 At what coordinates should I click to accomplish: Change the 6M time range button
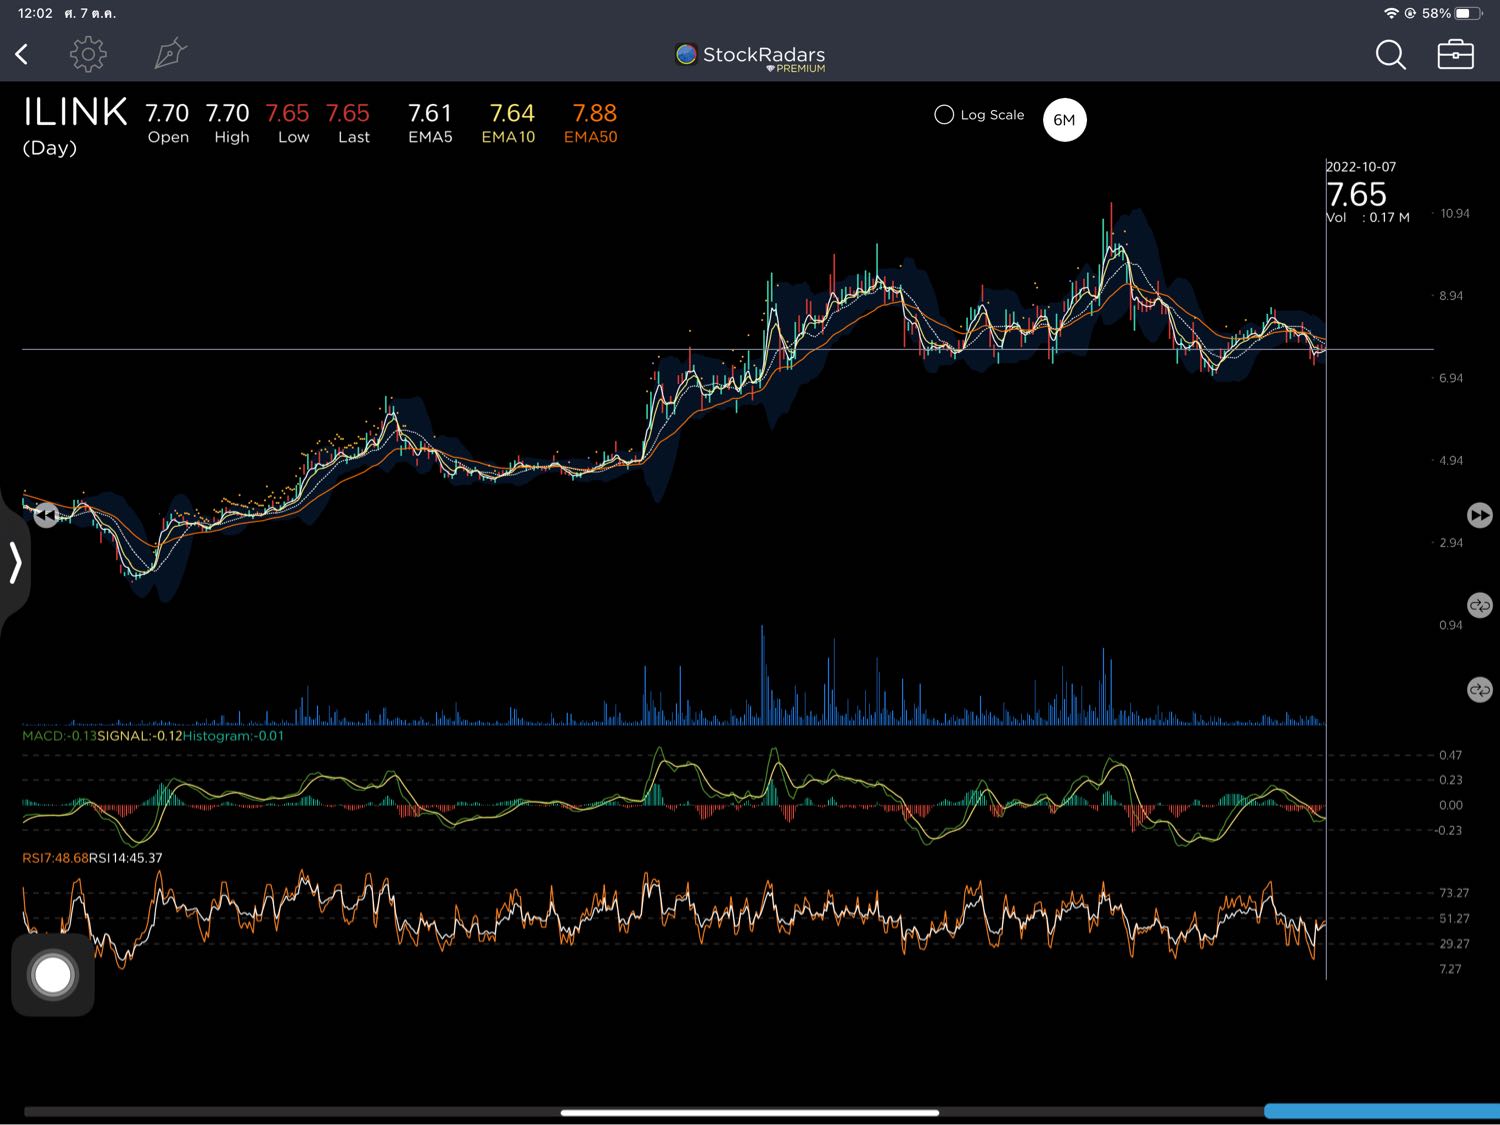(x=1064, y=120)
